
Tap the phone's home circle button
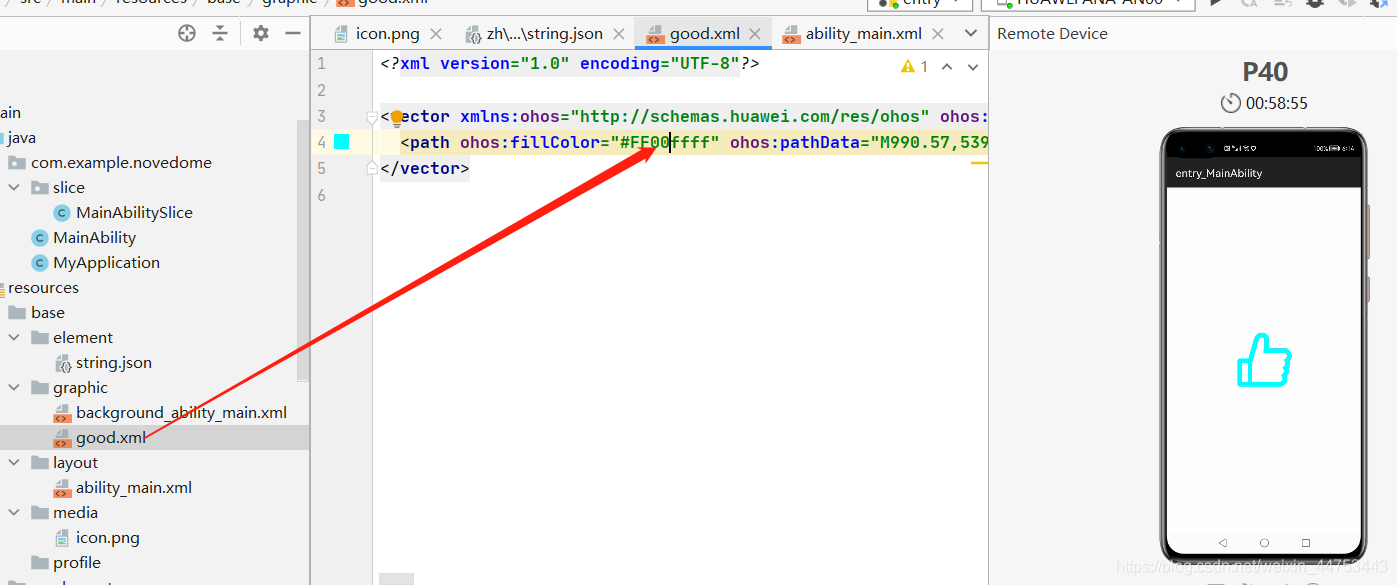tap(1264, 543)
